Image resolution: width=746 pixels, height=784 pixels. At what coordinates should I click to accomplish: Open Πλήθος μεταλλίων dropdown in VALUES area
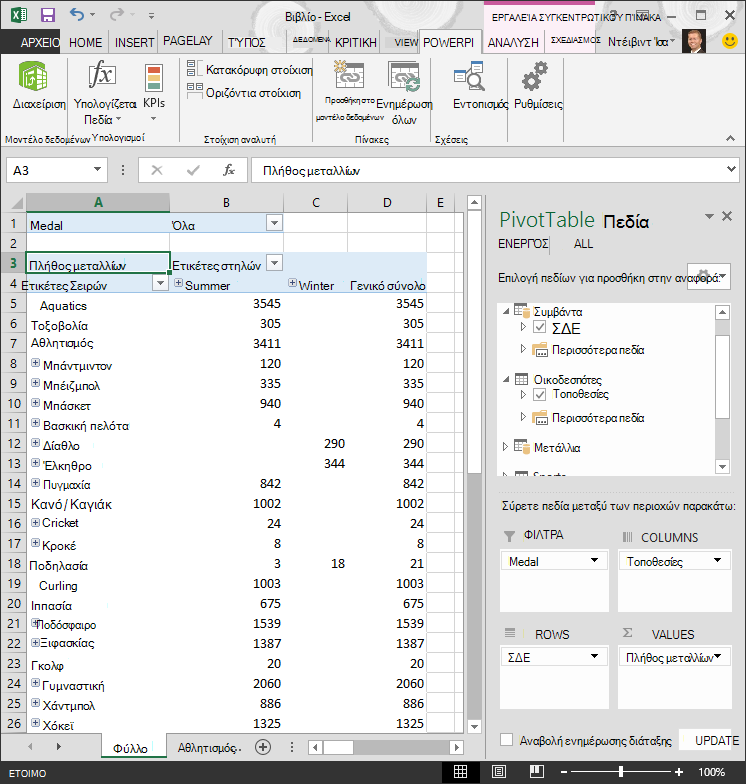[x=718, y=656]
